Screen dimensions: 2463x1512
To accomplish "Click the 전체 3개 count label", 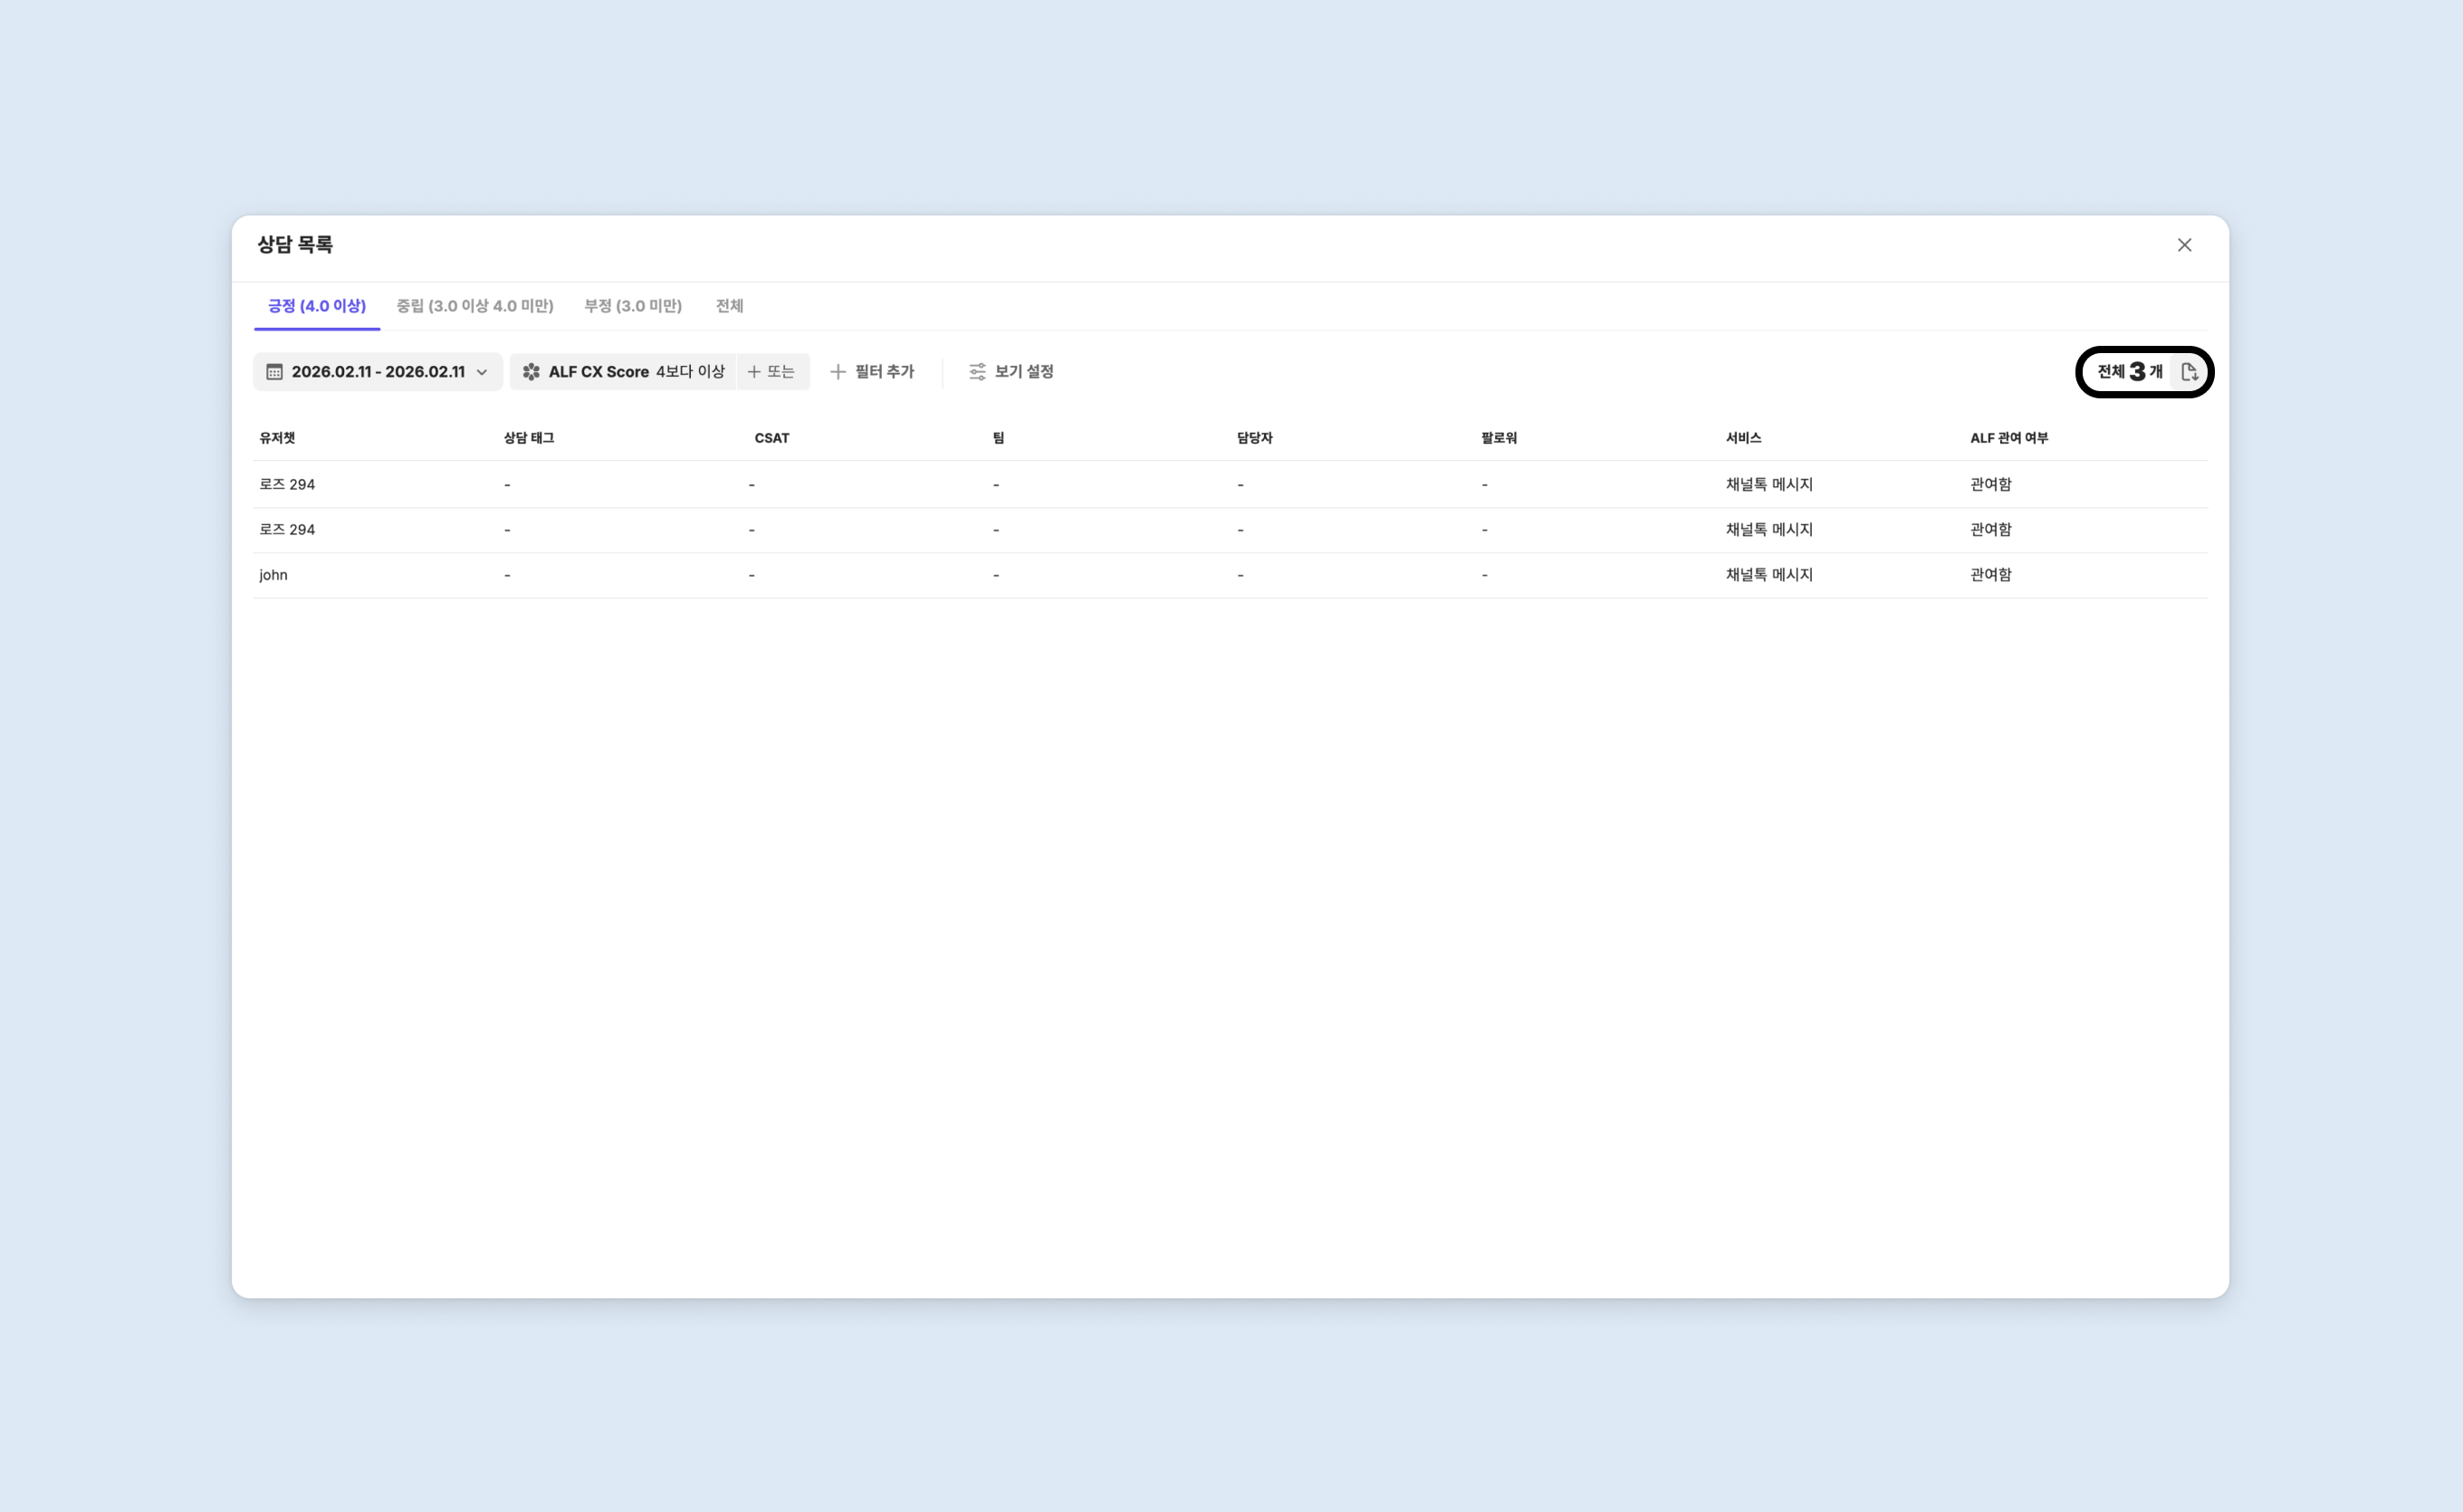I will point(2129,372).
